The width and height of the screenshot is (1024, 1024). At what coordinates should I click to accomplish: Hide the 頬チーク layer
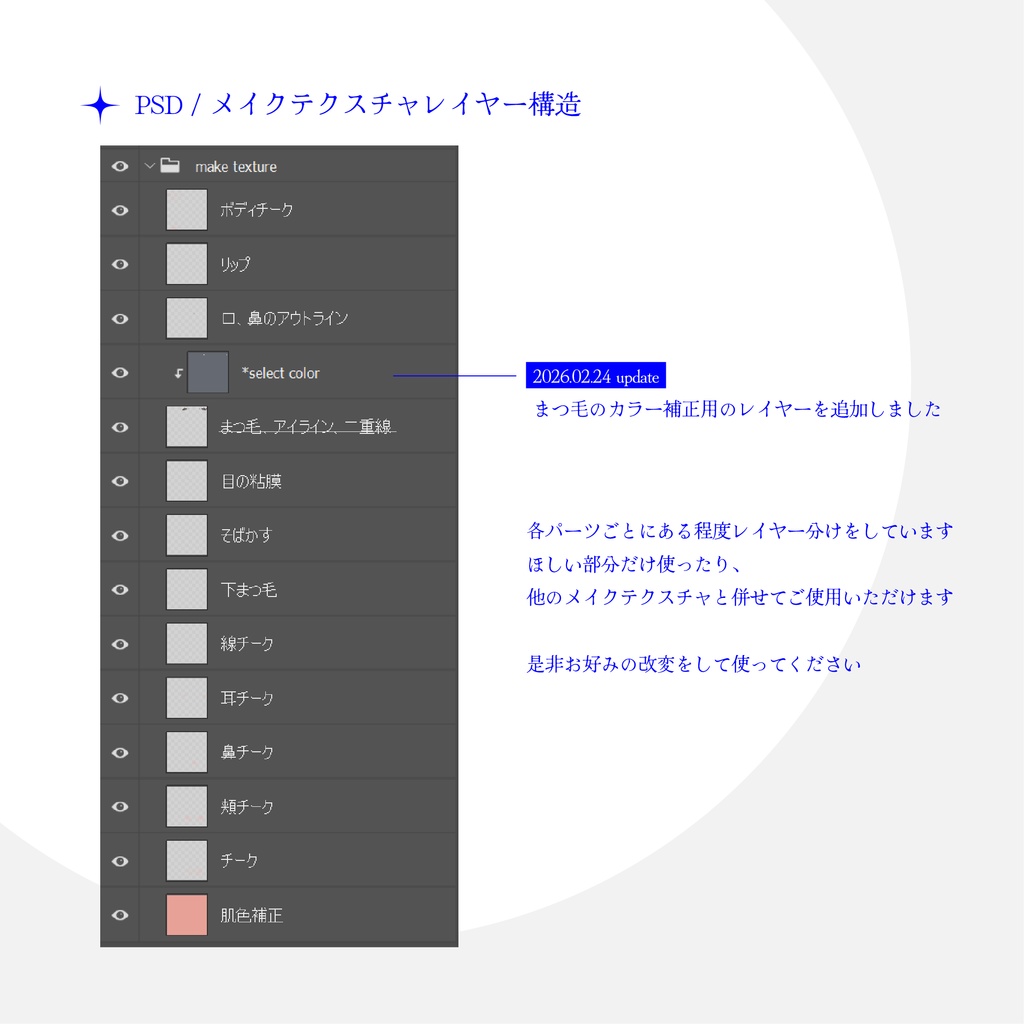click(x=120, y=807)
